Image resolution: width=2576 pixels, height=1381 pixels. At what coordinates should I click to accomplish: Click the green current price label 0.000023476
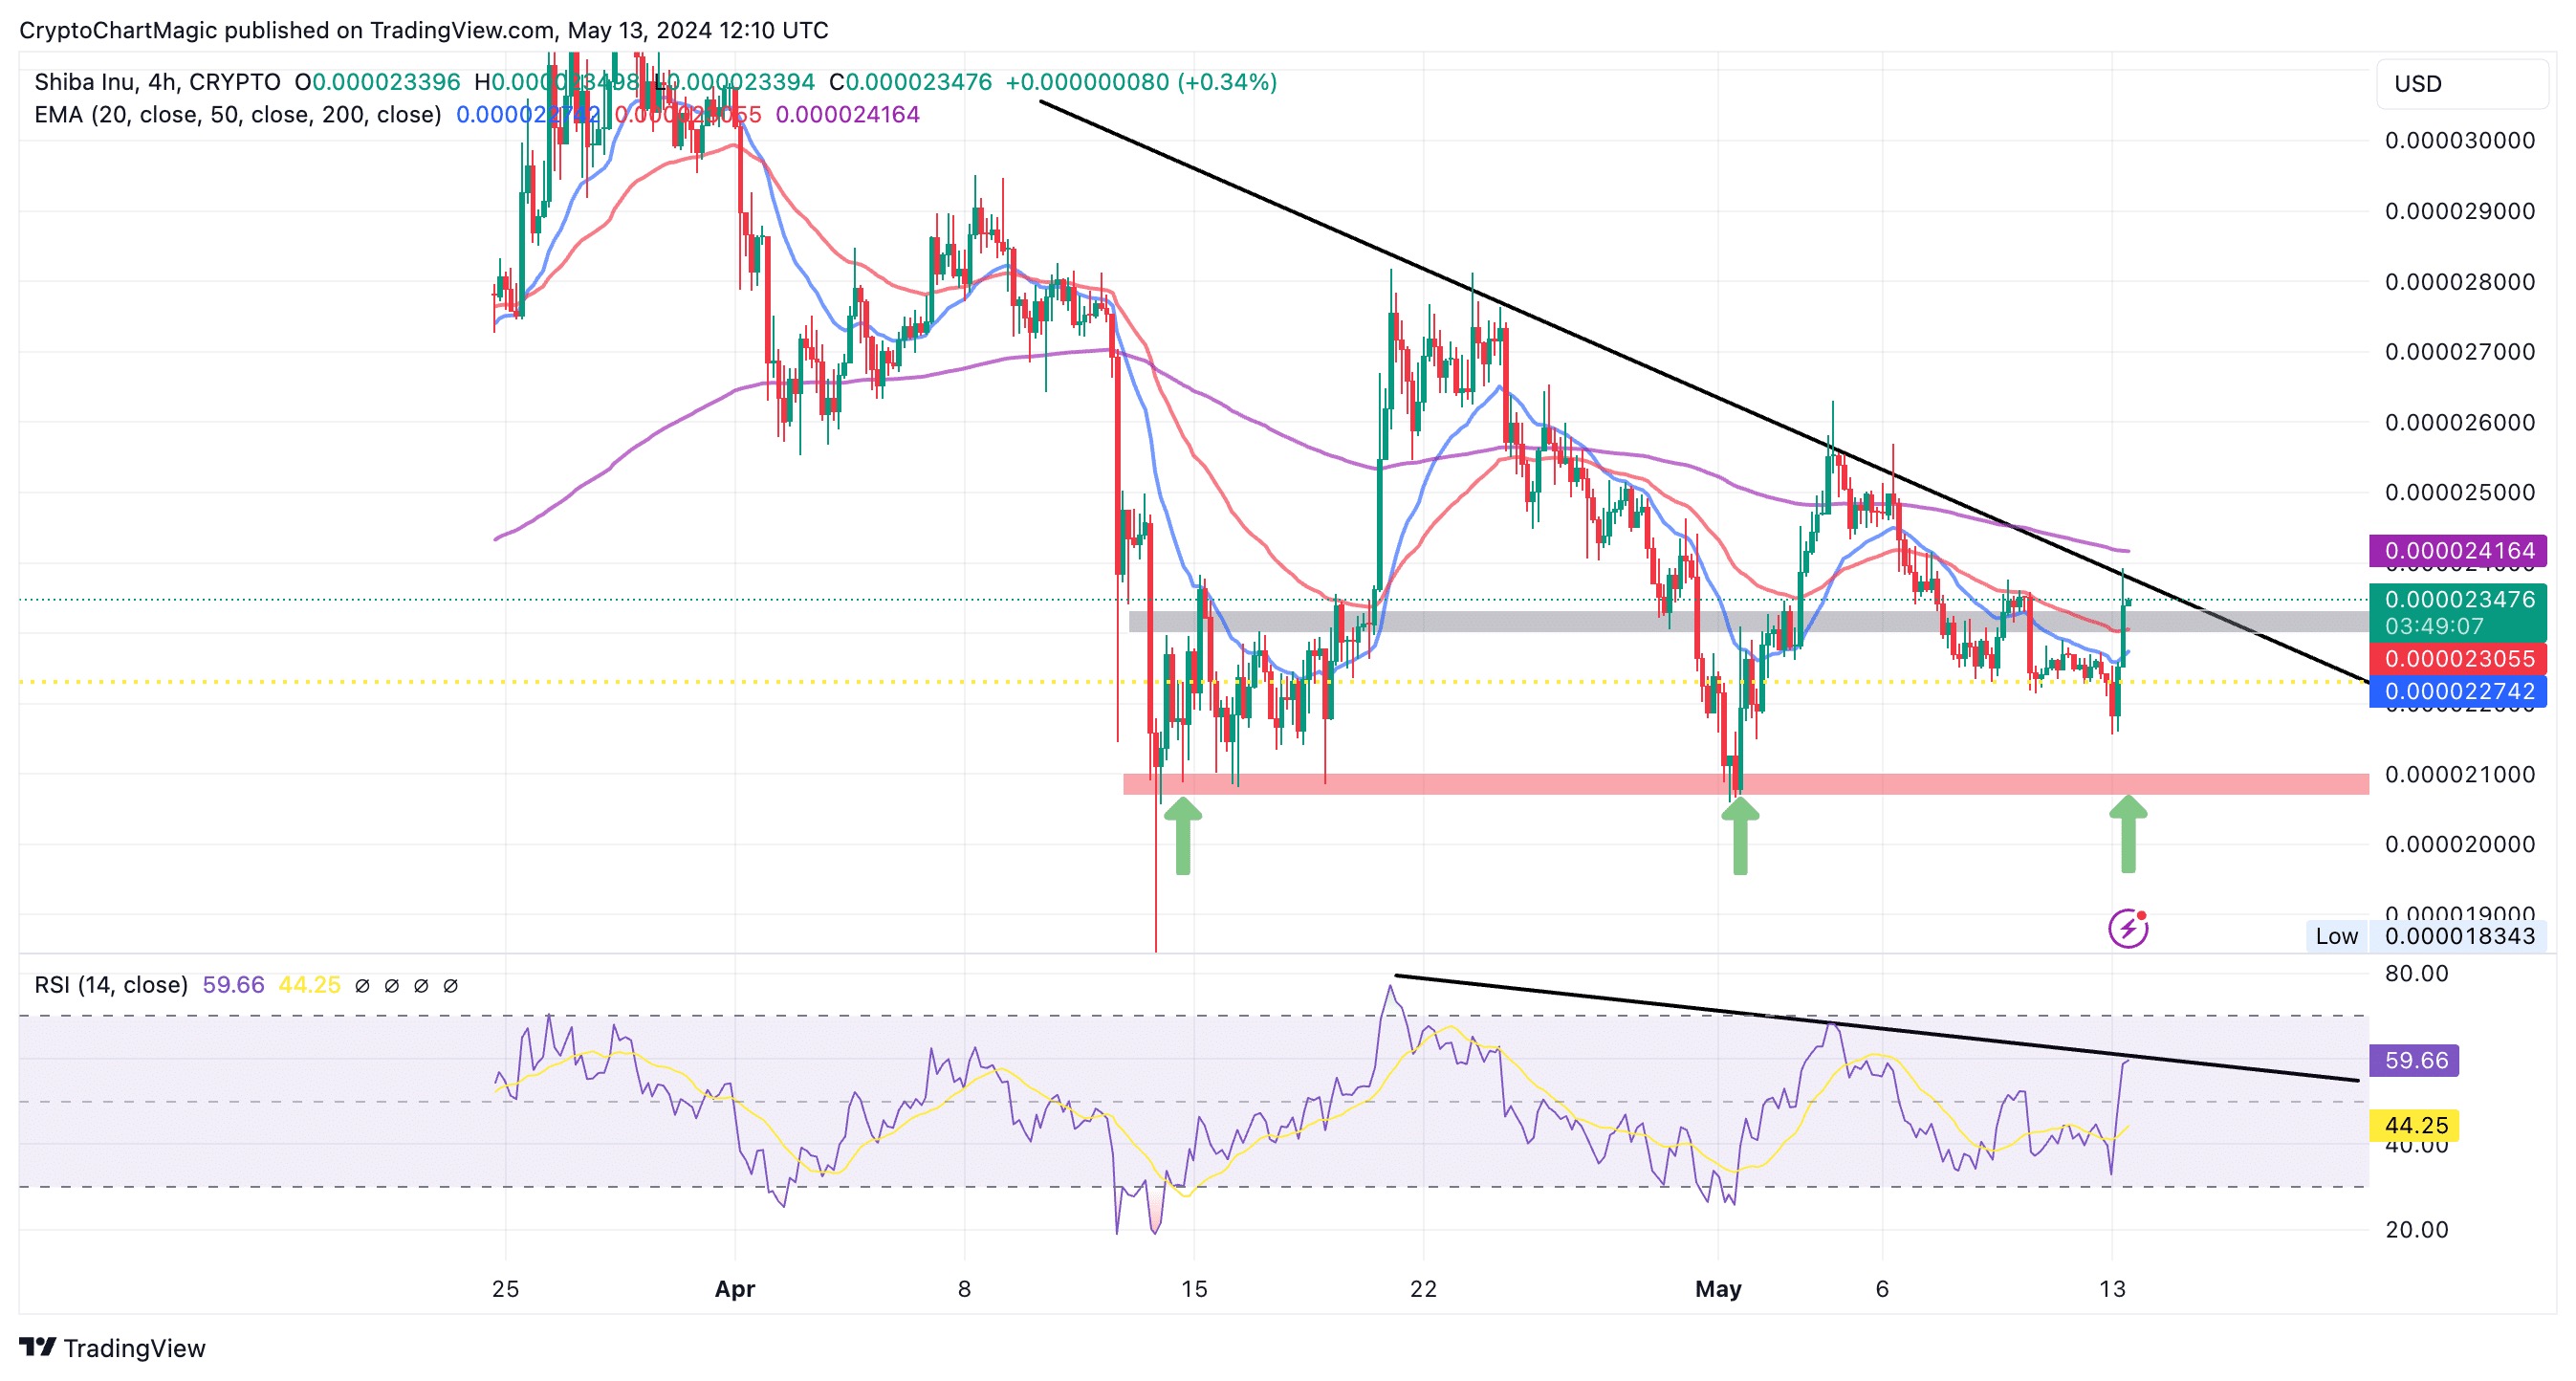2458,600
